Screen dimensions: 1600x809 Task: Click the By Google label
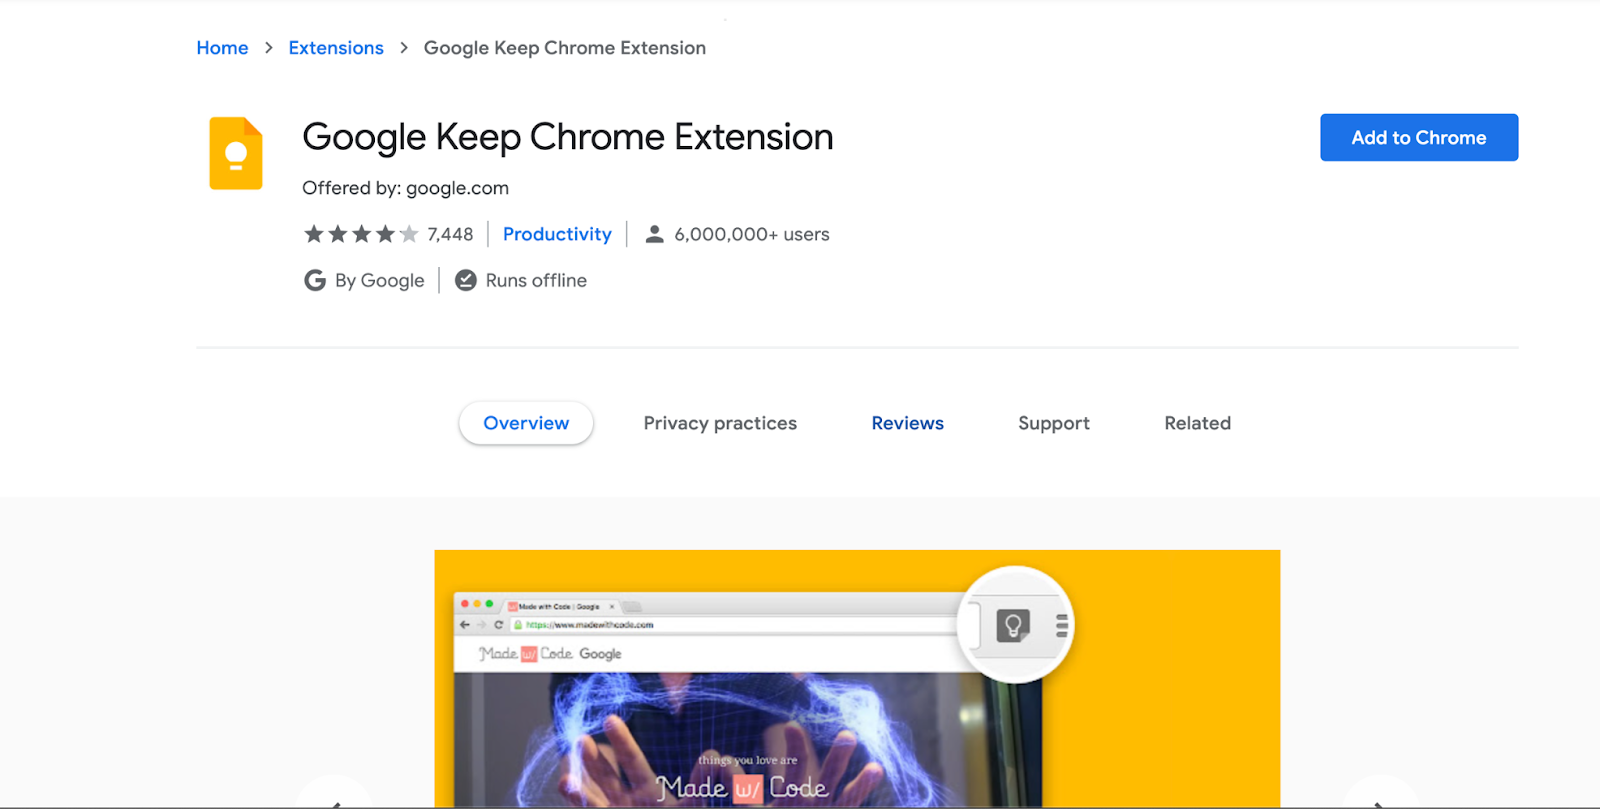tap(380, 280)
